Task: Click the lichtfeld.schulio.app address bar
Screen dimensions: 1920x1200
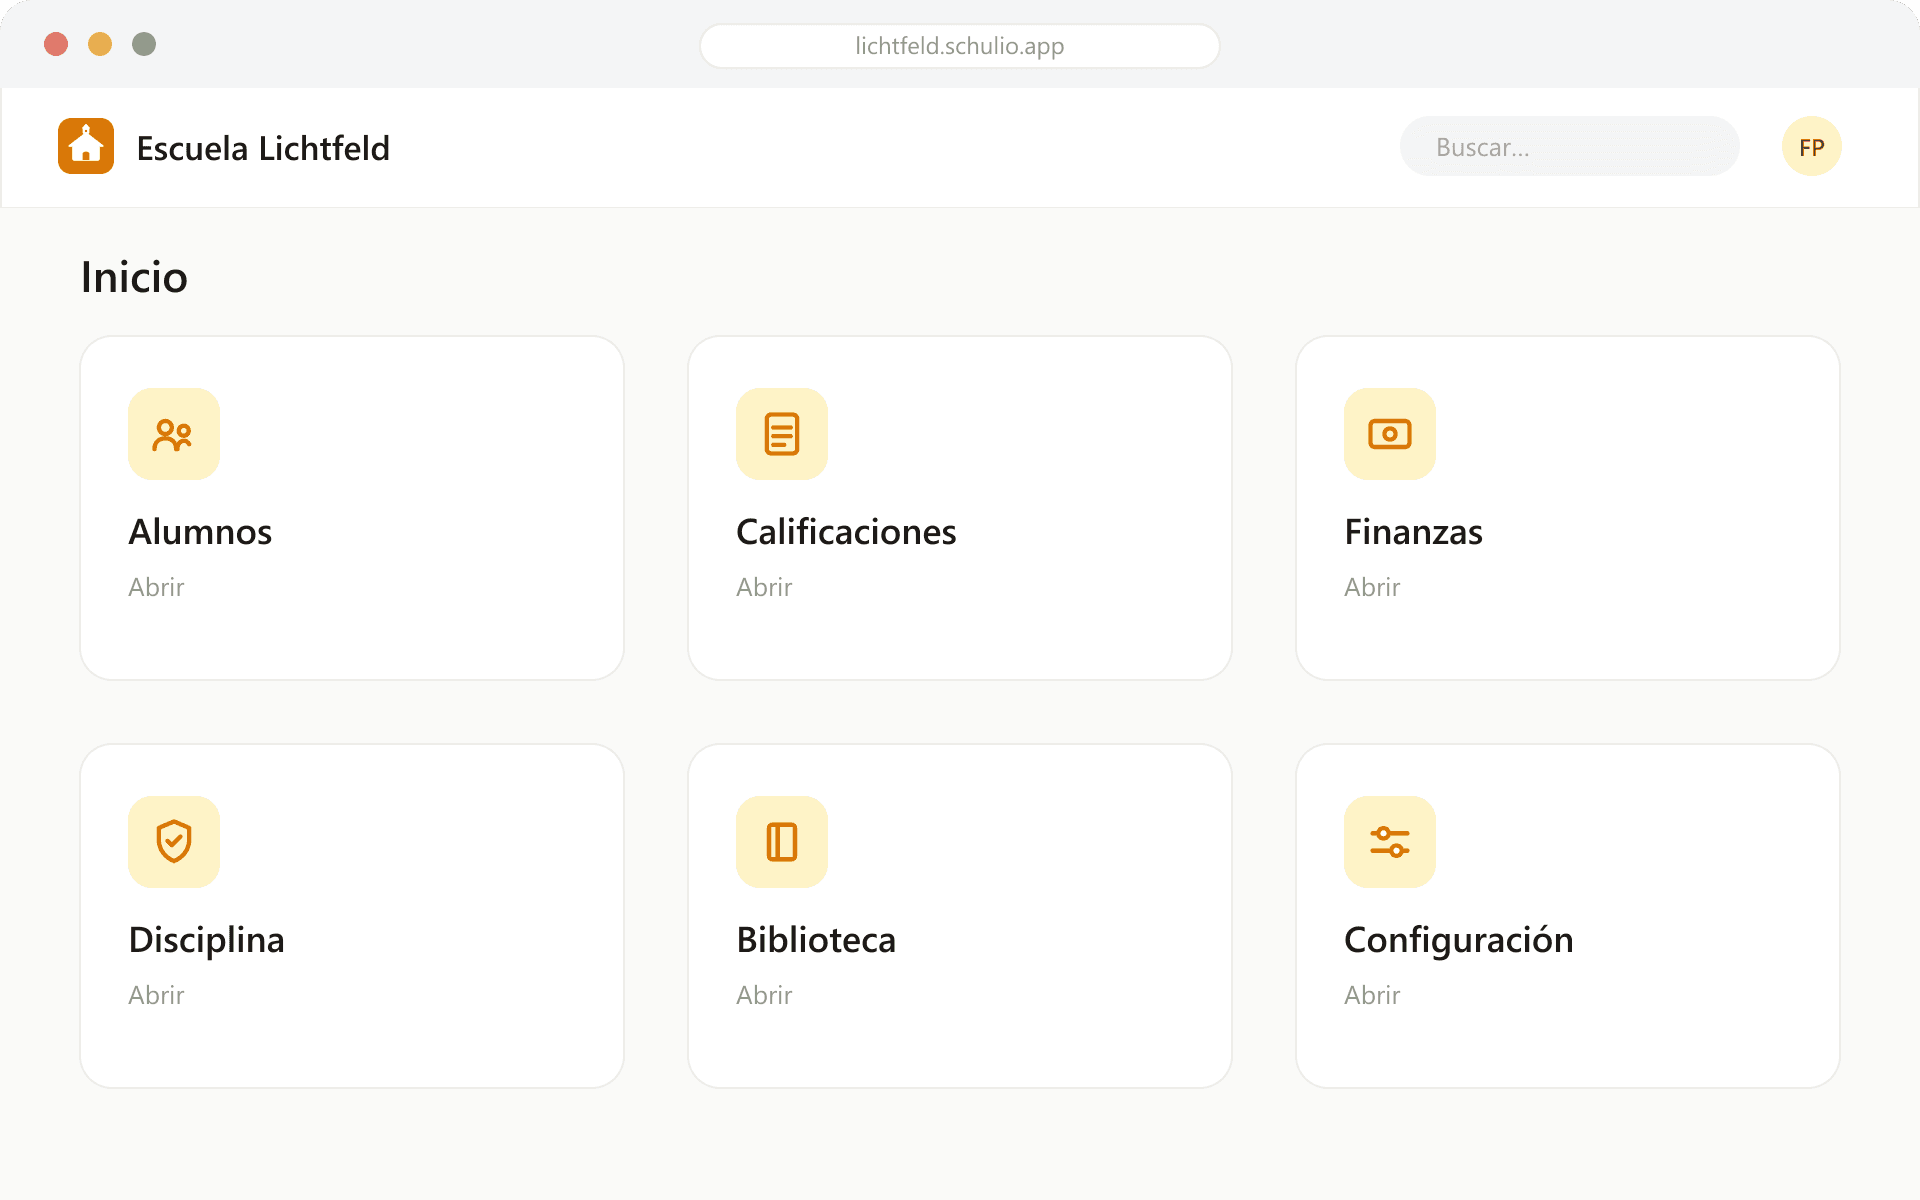Action: click(960, 46)
